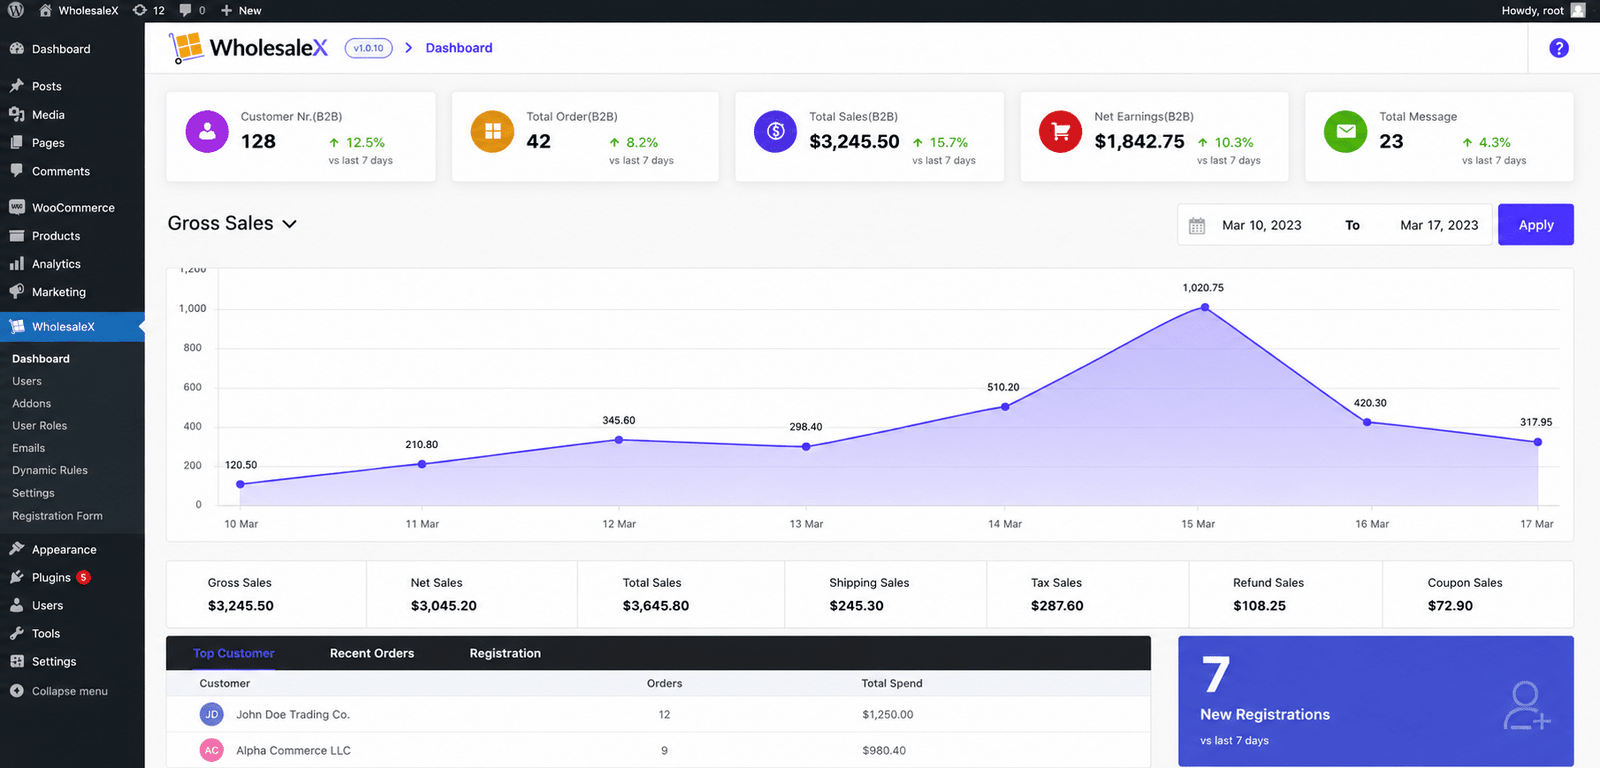The width and height of the screenshot is (1600, 768).
Task: Open WooCommerce in the sidebar
Action: pyautogui.click(x=72, y=208)
